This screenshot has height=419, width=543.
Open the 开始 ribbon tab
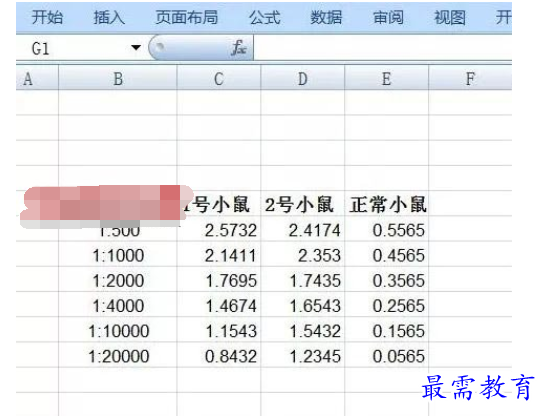(x=47, y=17)
